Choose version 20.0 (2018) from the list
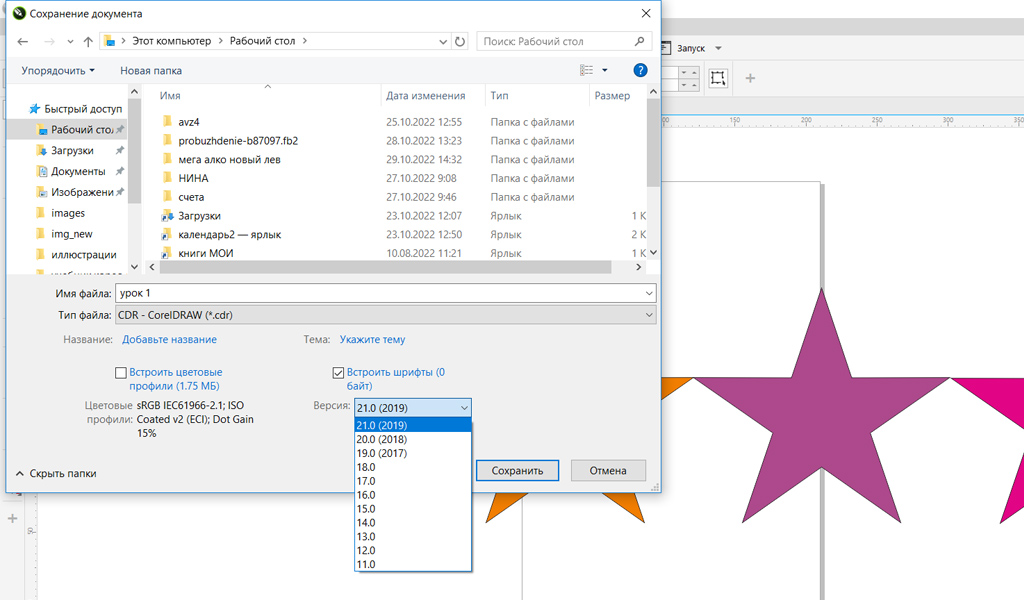Screen dimensions: 1024x600 (383, 439)
